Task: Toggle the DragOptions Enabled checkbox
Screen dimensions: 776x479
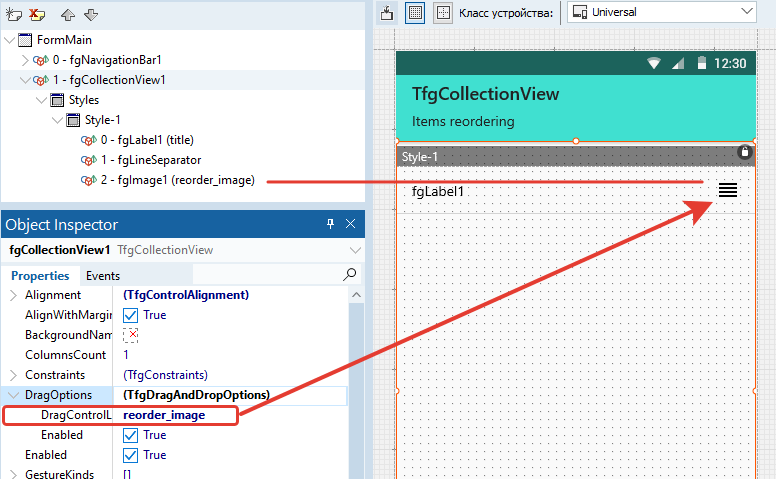Action: coord(130,435)
